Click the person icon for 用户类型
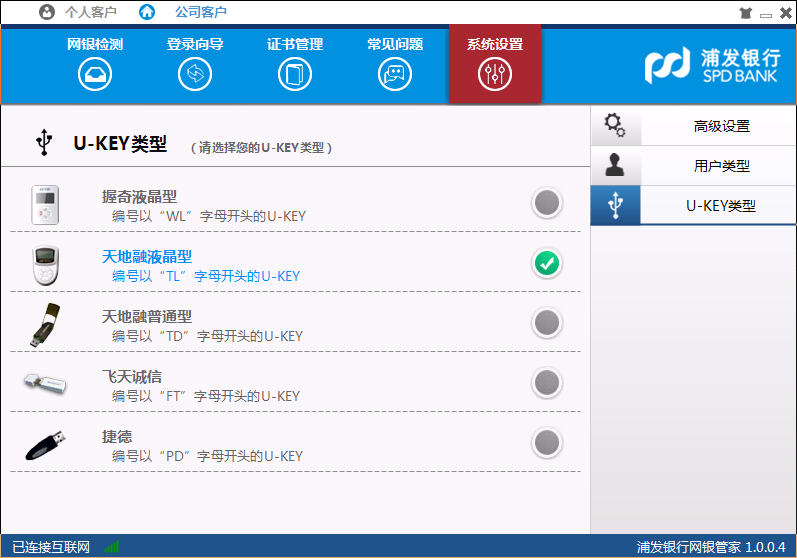Viewport: 797px width, 558px height. [x=615, y=166]
